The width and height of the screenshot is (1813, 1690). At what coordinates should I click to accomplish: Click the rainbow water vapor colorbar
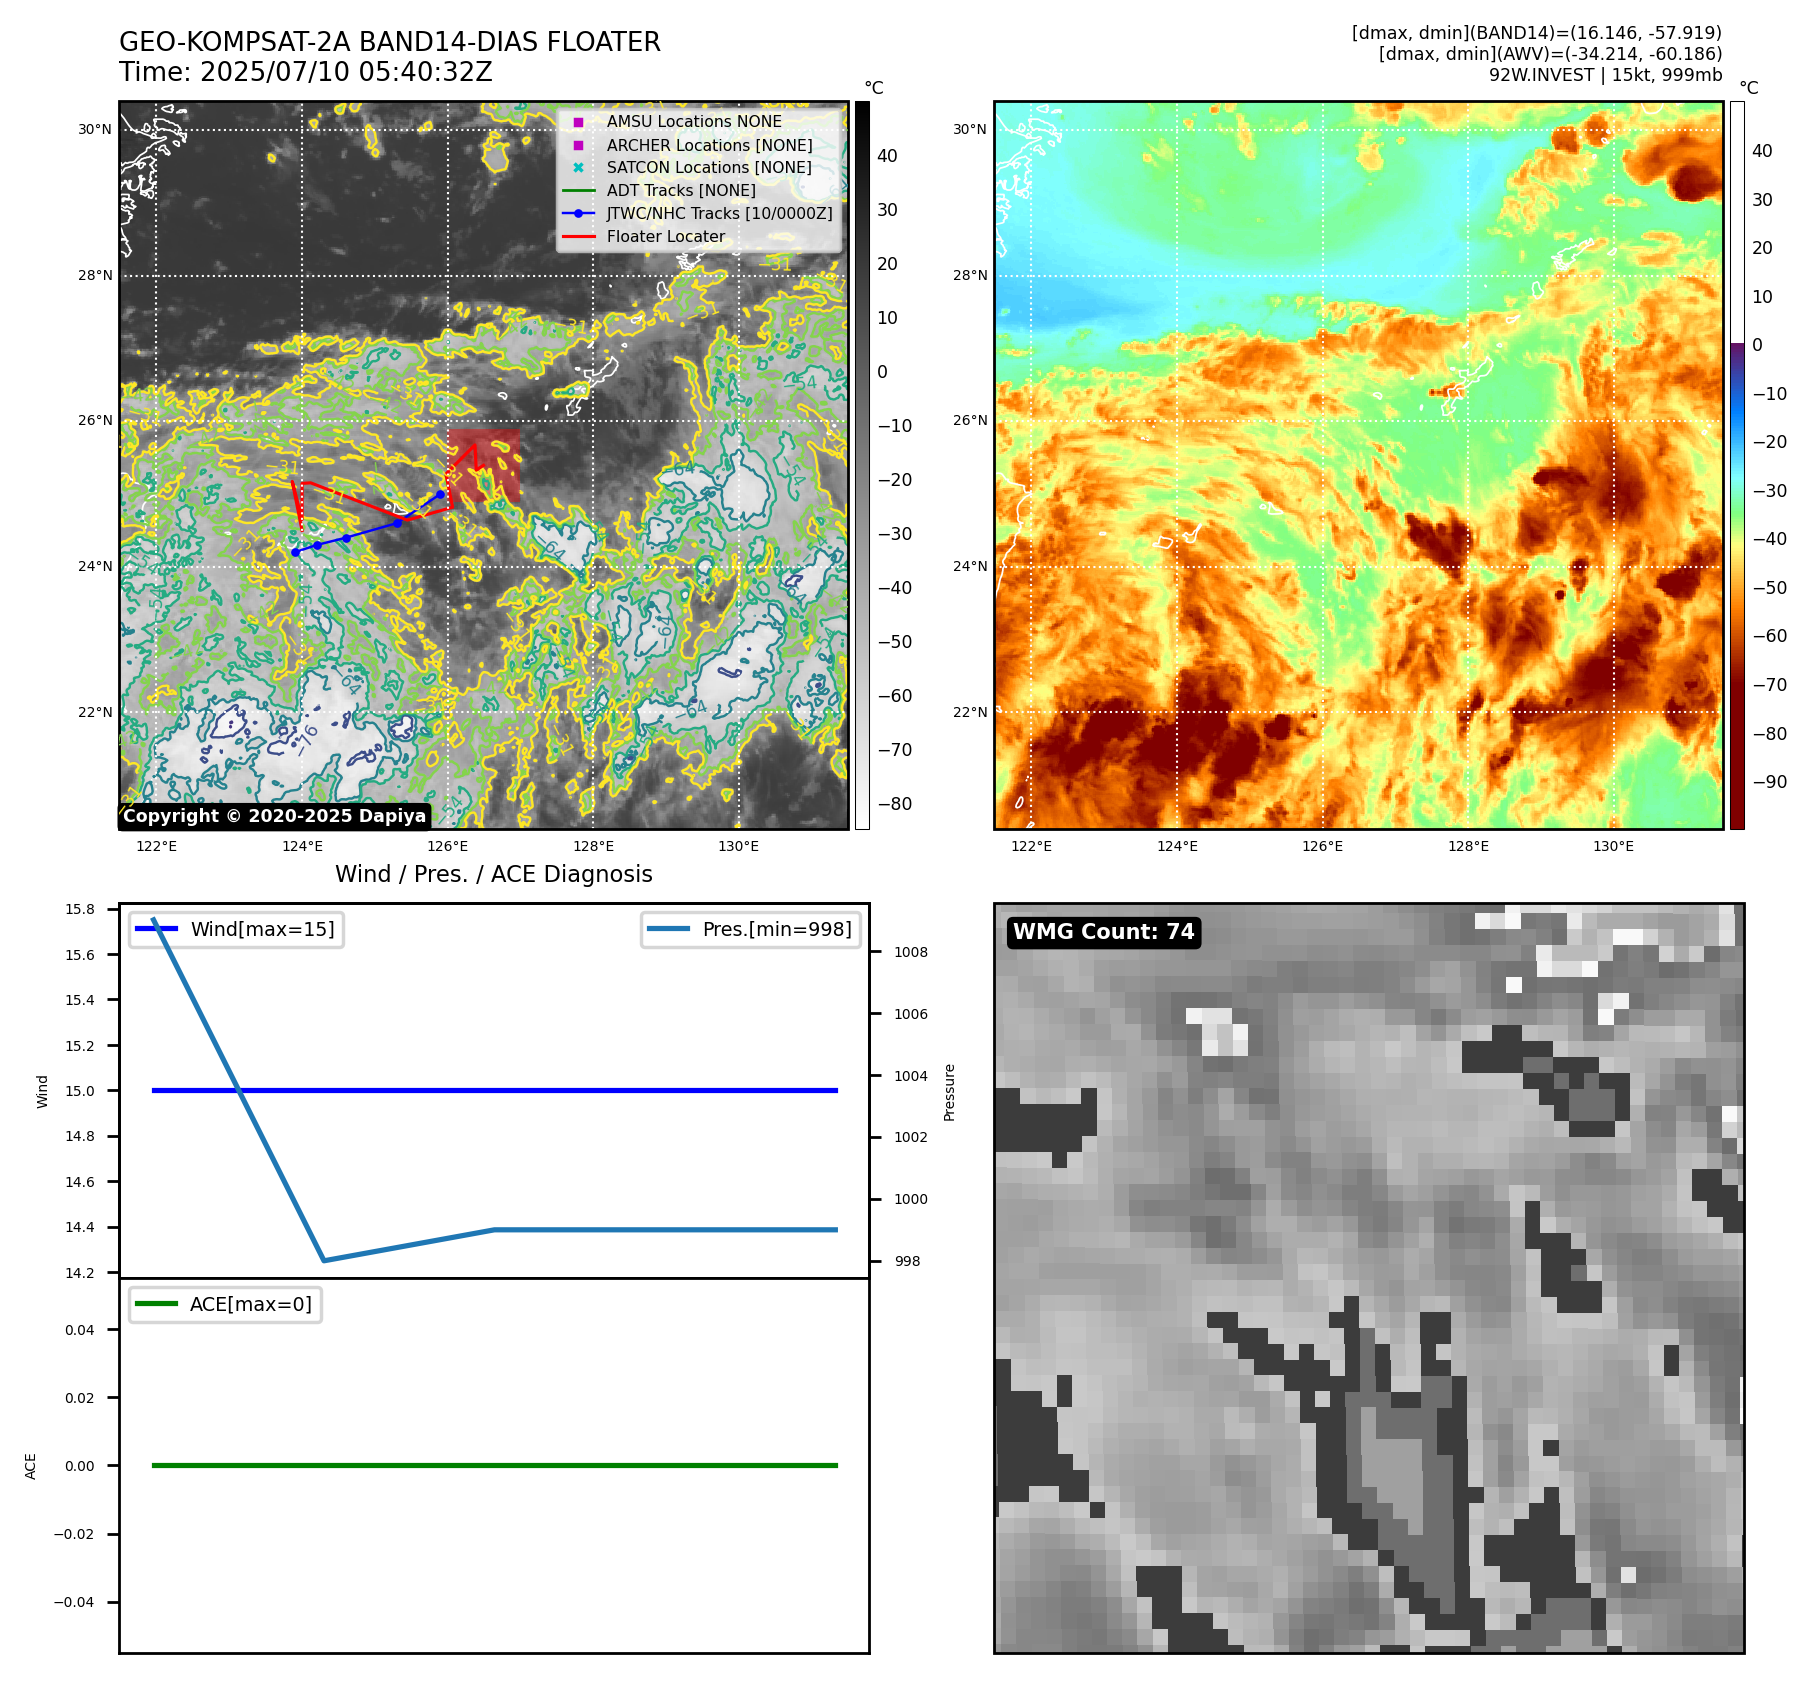point(1737,465)
